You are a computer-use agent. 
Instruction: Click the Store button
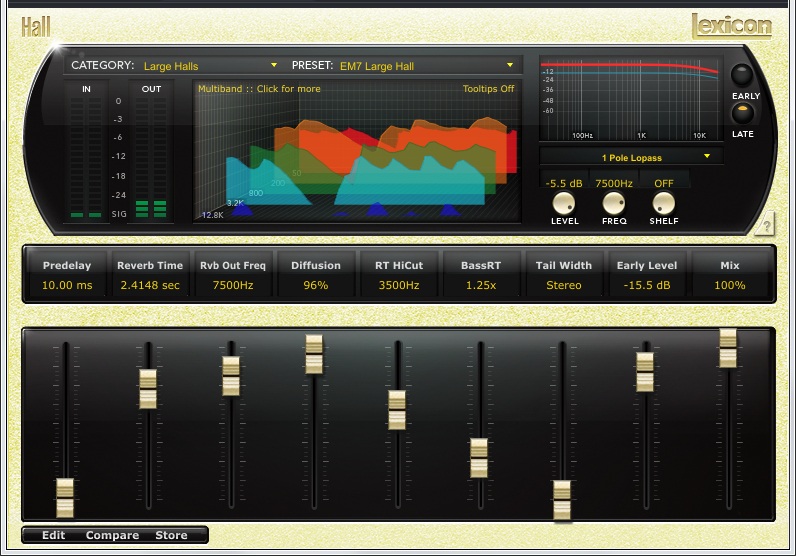coord(171,535)
